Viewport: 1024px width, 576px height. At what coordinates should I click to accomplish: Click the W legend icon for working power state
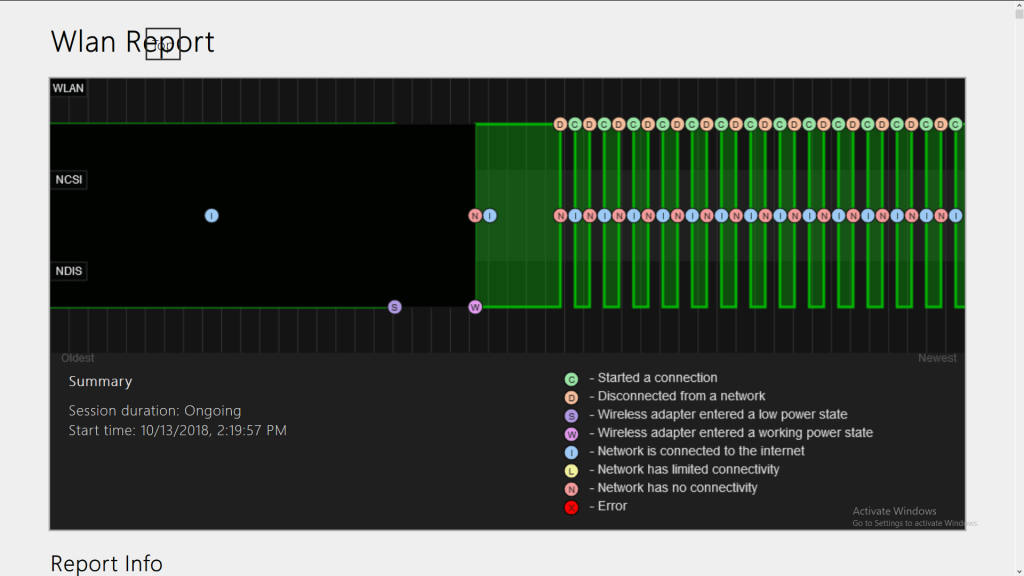click(x=571, y=434)
